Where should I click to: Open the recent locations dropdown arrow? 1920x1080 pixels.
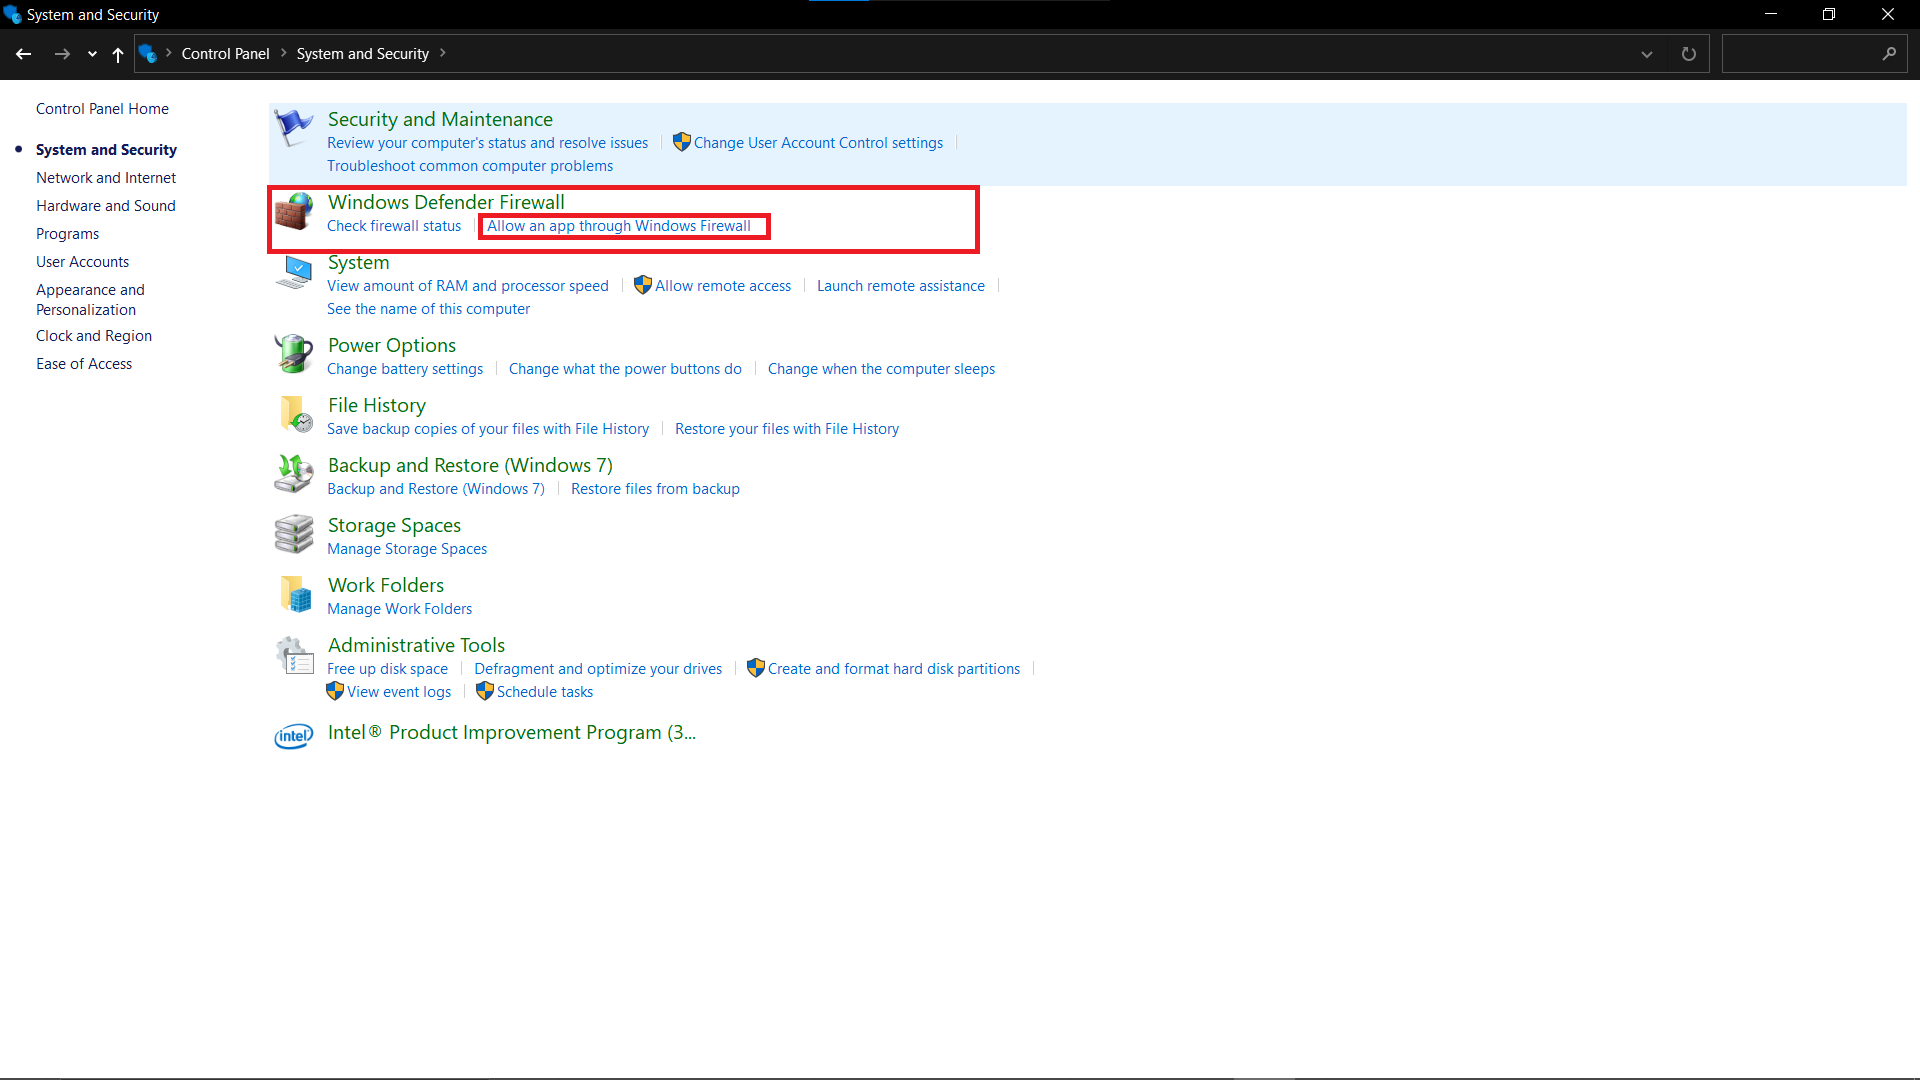[x=92, y=54]
